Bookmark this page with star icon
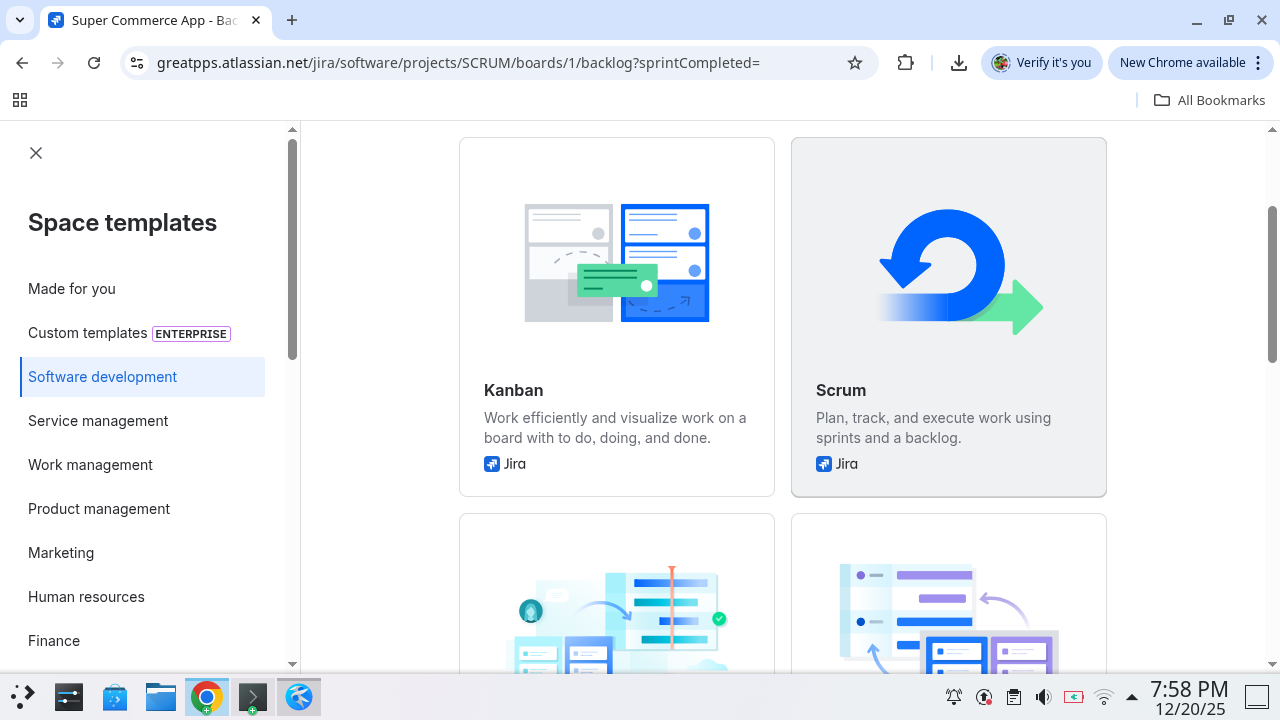1280x720 pixels. click(x=855, y=63)
